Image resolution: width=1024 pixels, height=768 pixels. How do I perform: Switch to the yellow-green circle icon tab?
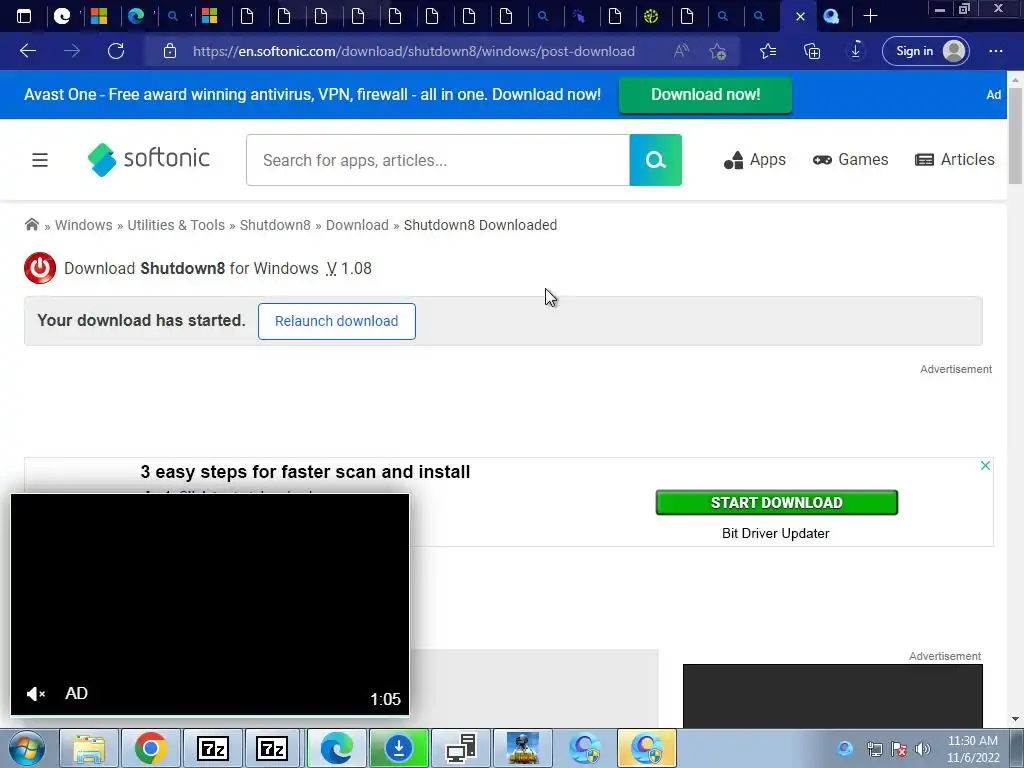[651, 16]
